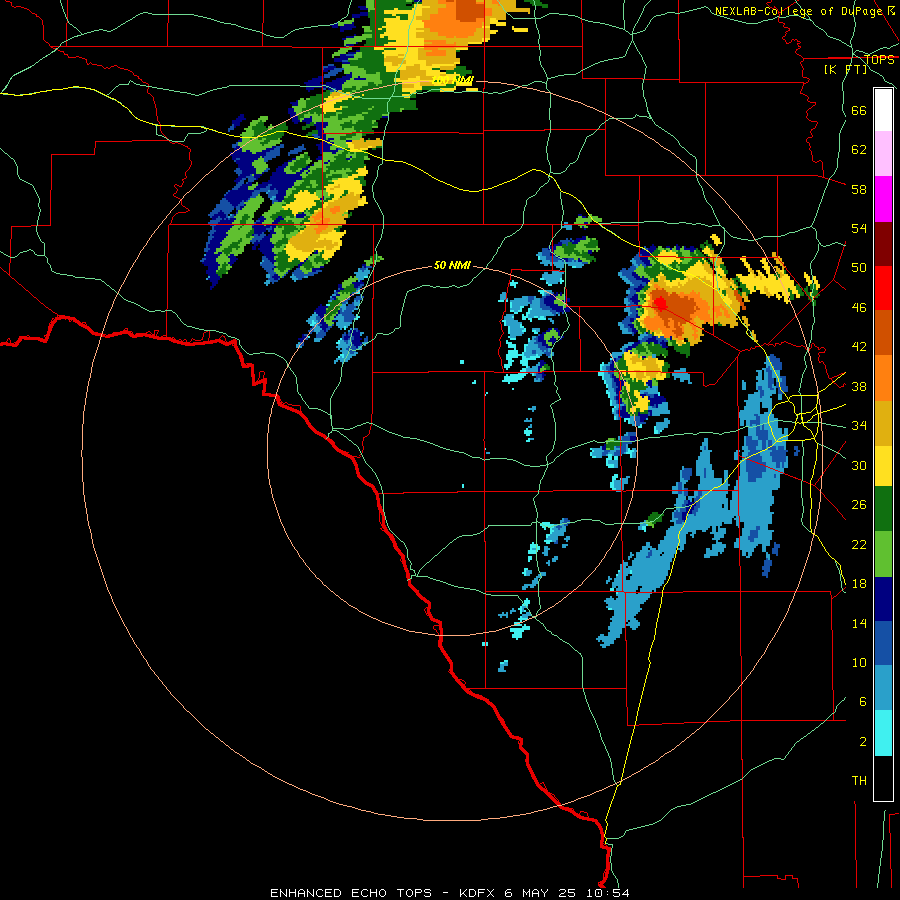Image resolution: width=900 pixels, height=900 pixels.
Task: Click the '54' legend value
Action: (x=859, y=228)
